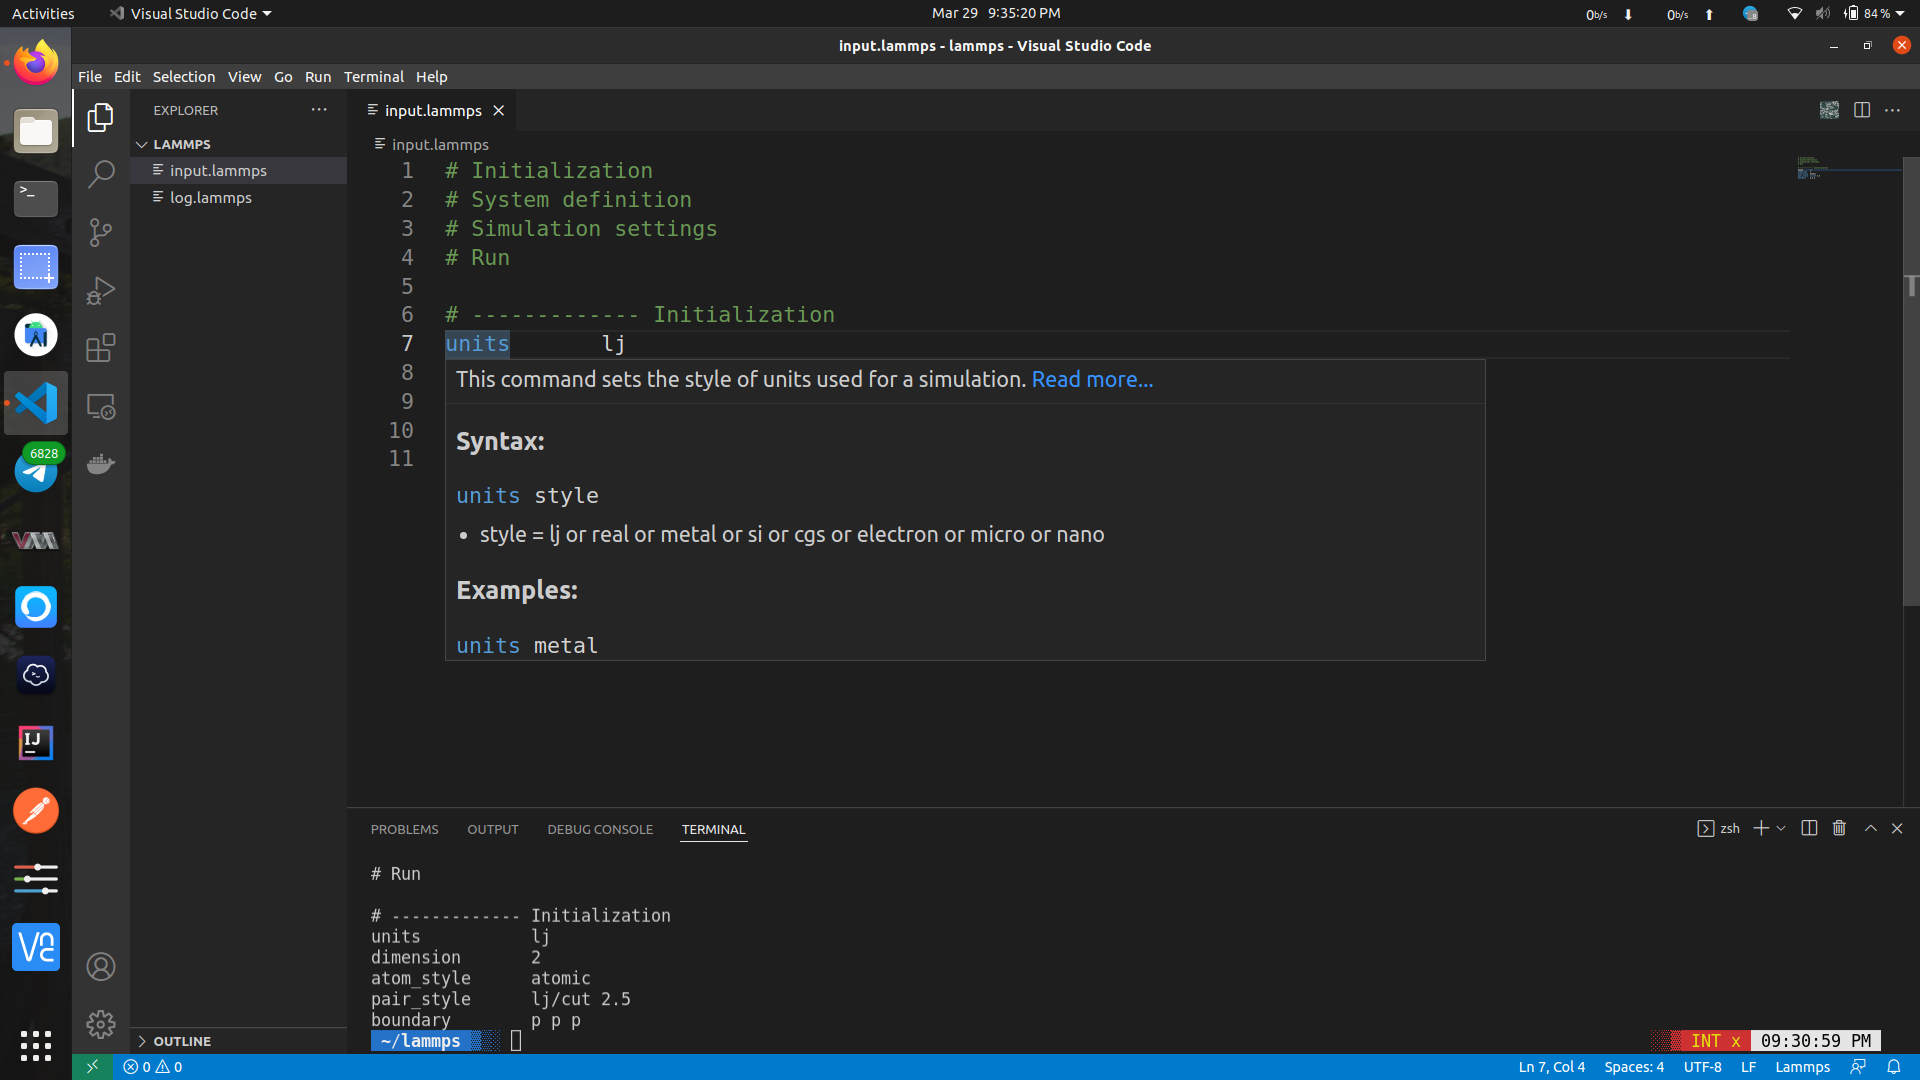This screenshot has width=1920, height=1080.
Task: Split the terminal panel
Action: (1809, 828)
